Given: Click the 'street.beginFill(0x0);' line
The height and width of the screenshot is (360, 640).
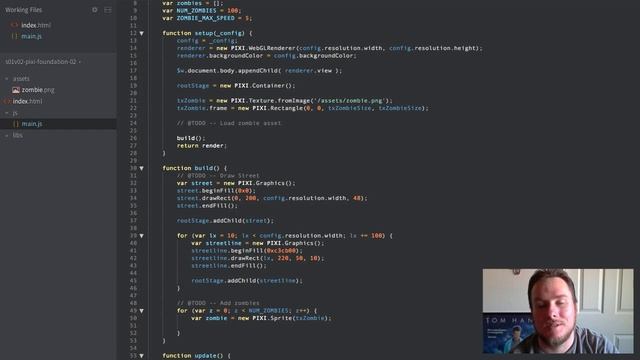Looking at the screenshot, I should point(216,191).
